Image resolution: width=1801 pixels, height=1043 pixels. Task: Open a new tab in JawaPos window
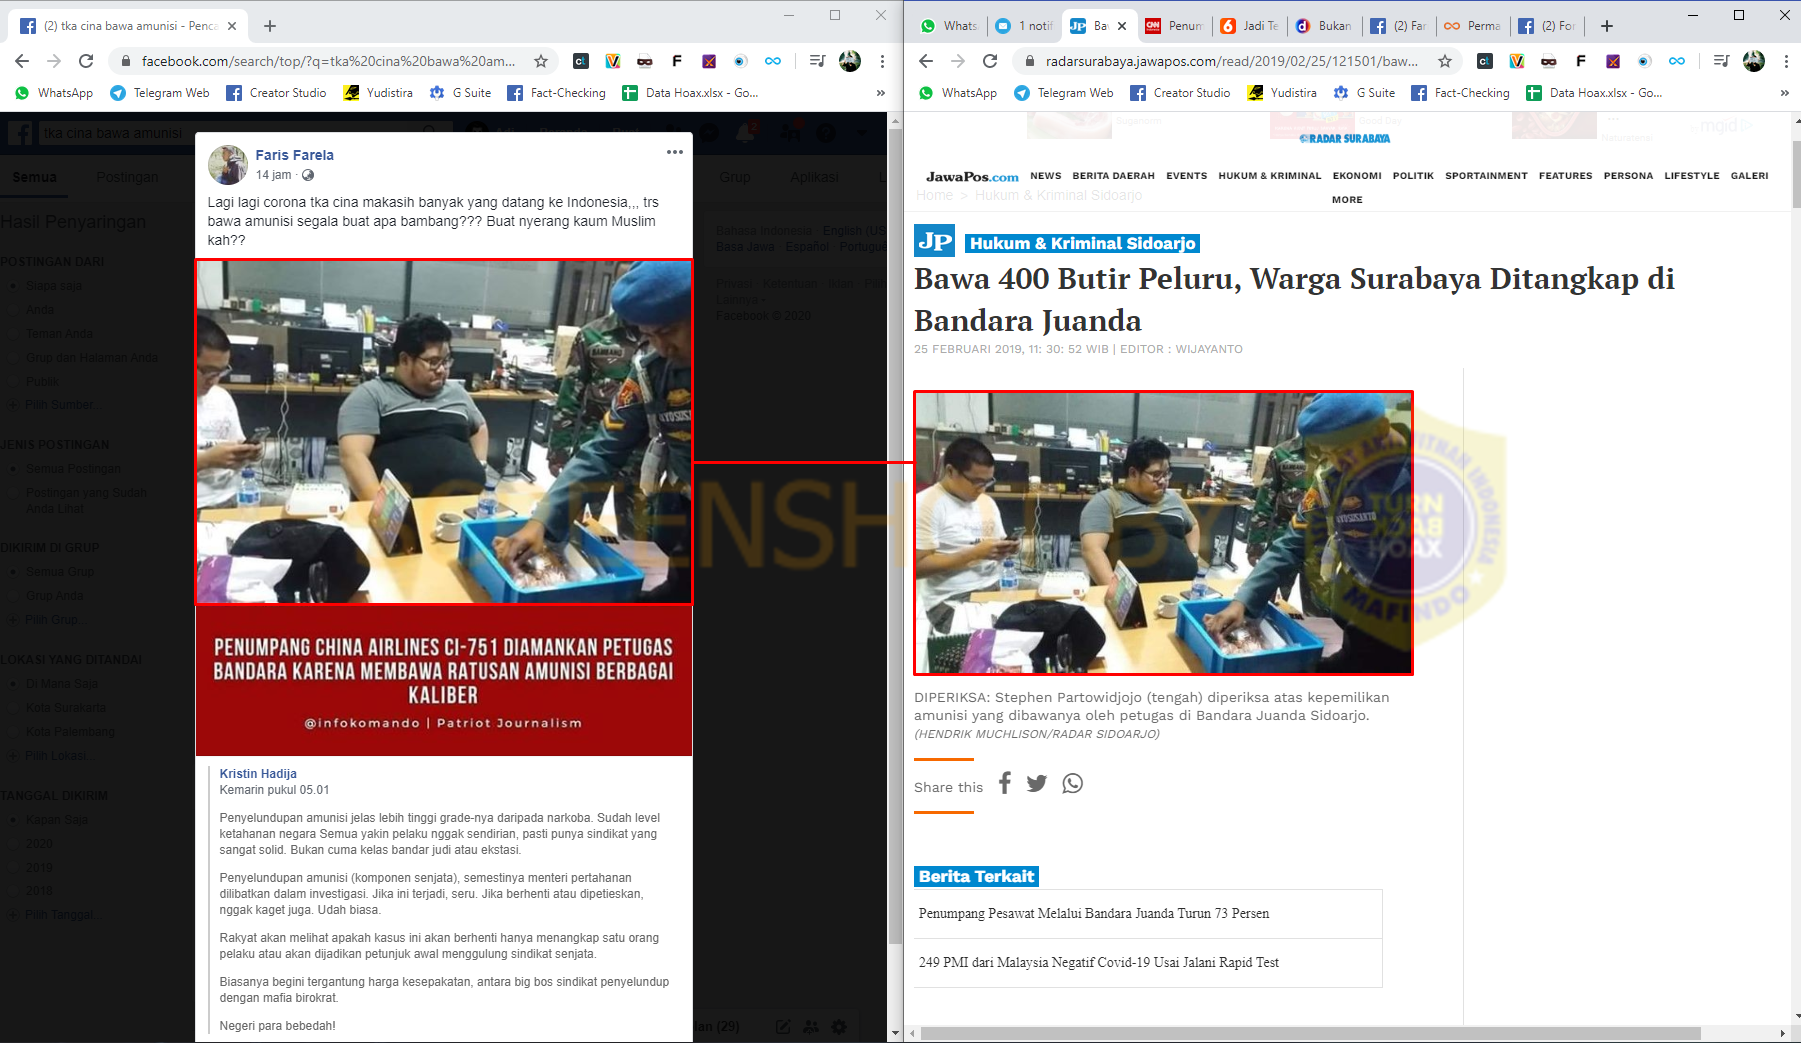coord(1607,26)
